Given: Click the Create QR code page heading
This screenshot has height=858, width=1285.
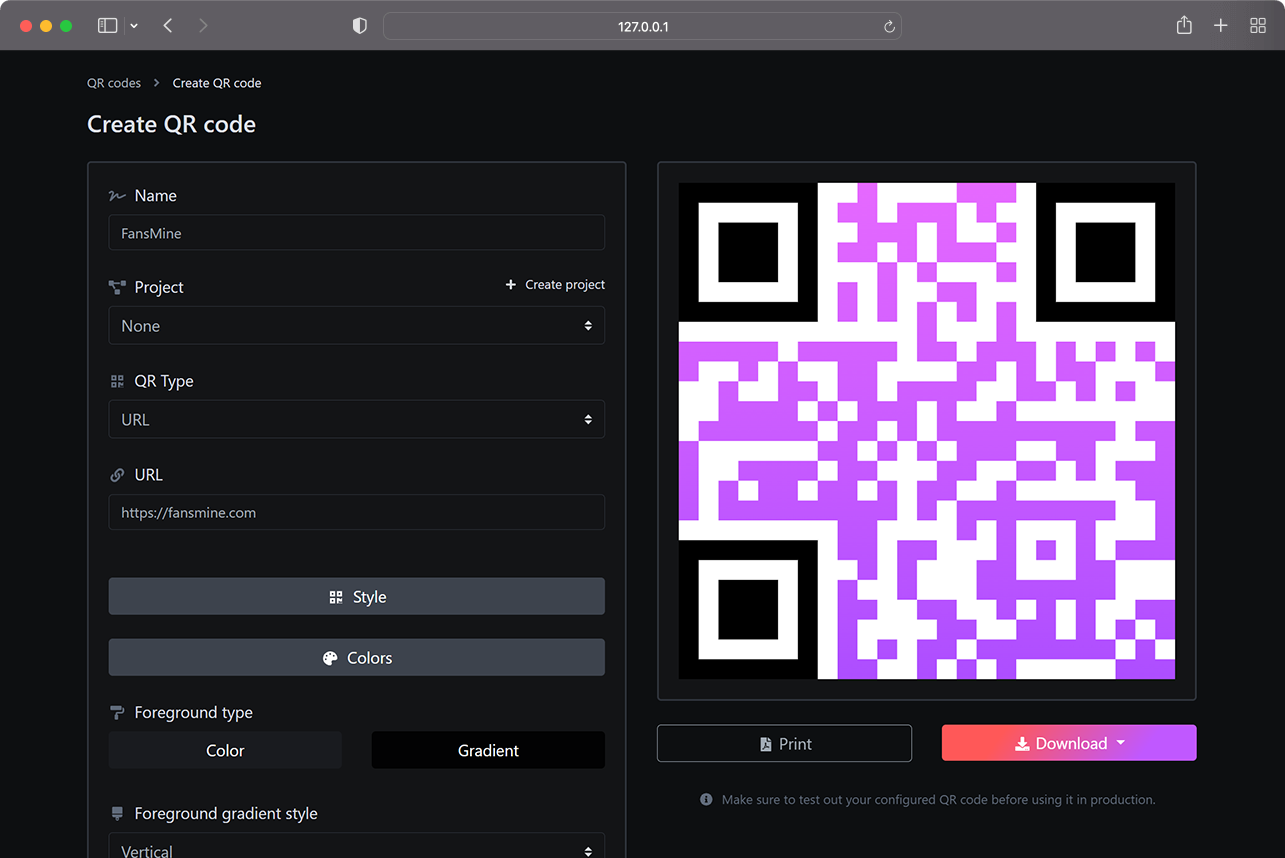Looking at the screenshot, I should click(x=171, y=124).
